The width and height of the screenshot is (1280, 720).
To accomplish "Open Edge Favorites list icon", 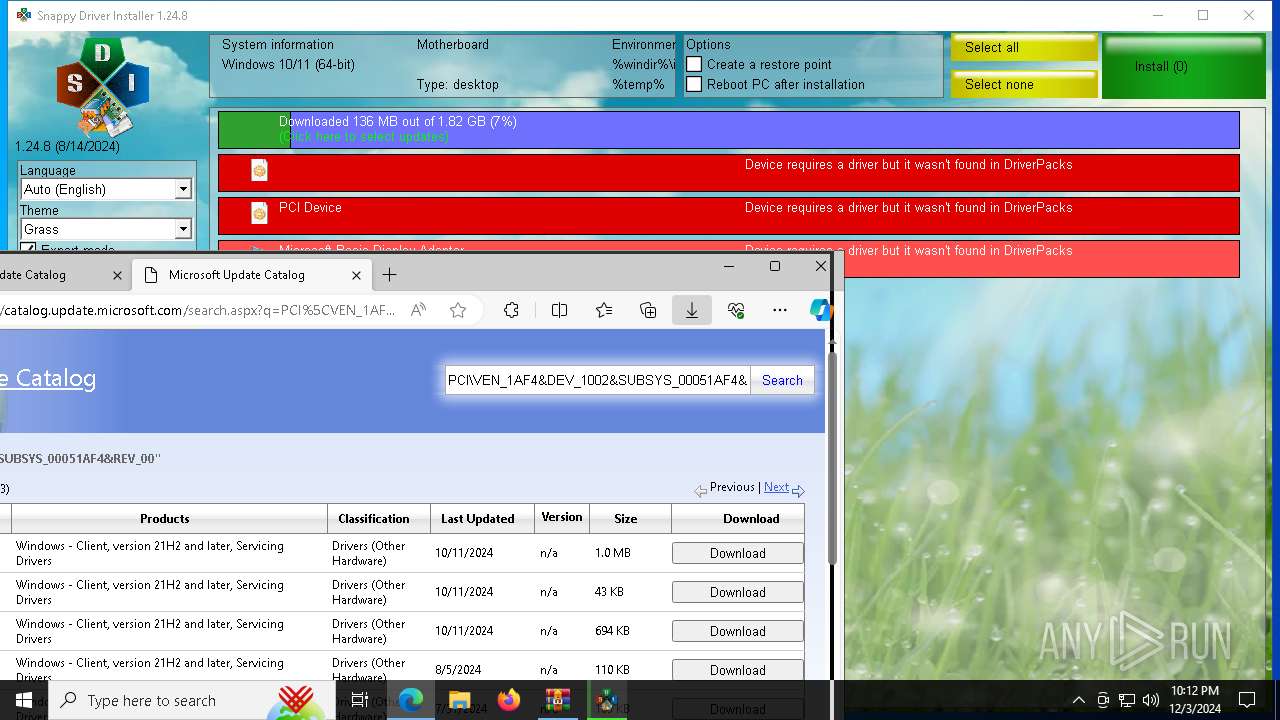I will [x=604, y=310].
